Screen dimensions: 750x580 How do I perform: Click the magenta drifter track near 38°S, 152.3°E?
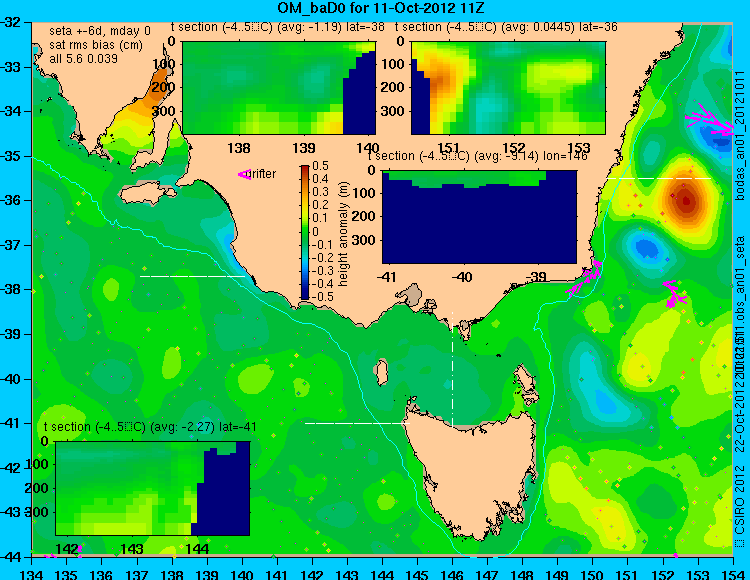[675, 294]
